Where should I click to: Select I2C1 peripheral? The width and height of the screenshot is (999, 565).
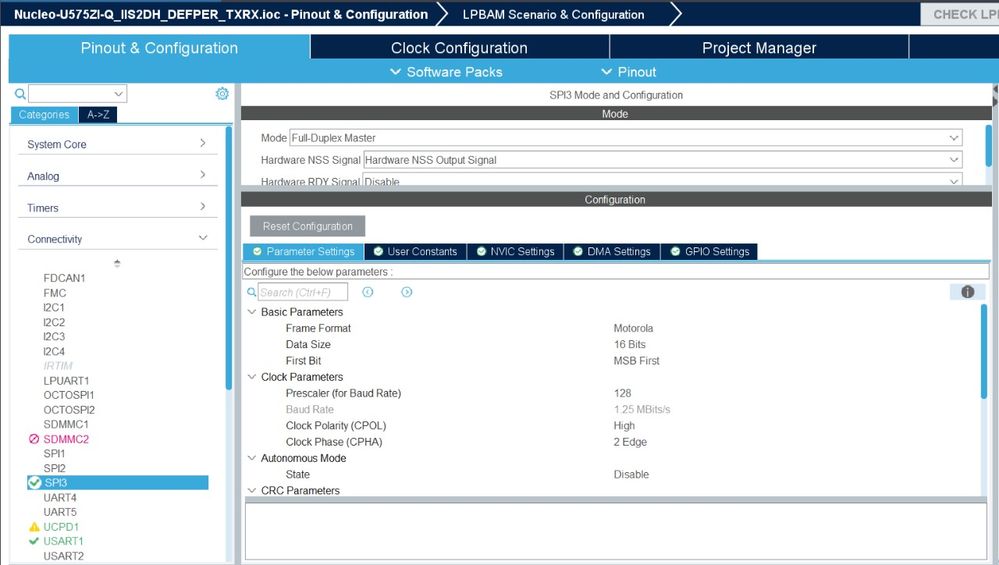coord(54,308)
